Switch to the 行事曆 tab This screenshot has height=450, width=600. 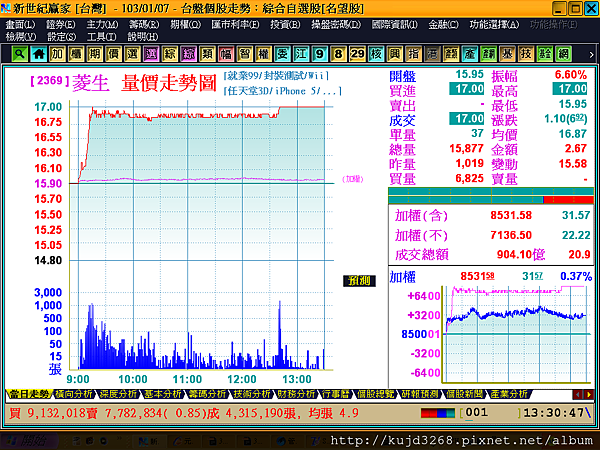[336, 394]
